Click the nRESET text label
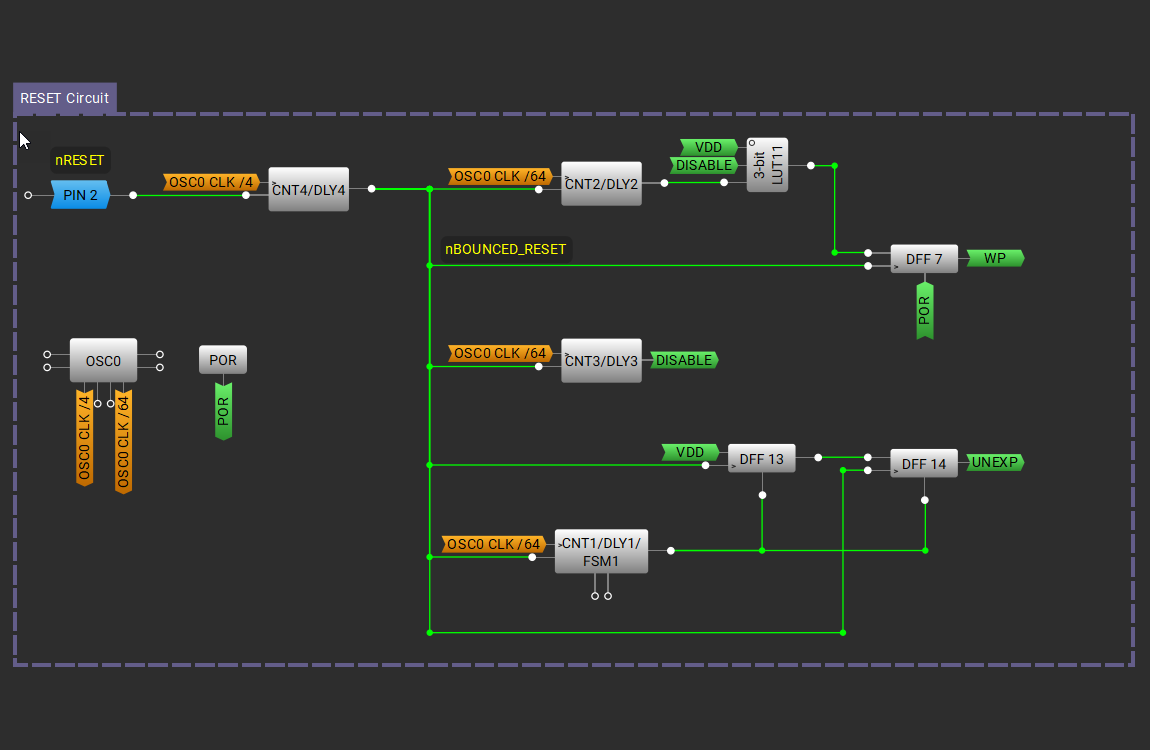Viewport: 1150px width, 750px height. coord(80,160)
